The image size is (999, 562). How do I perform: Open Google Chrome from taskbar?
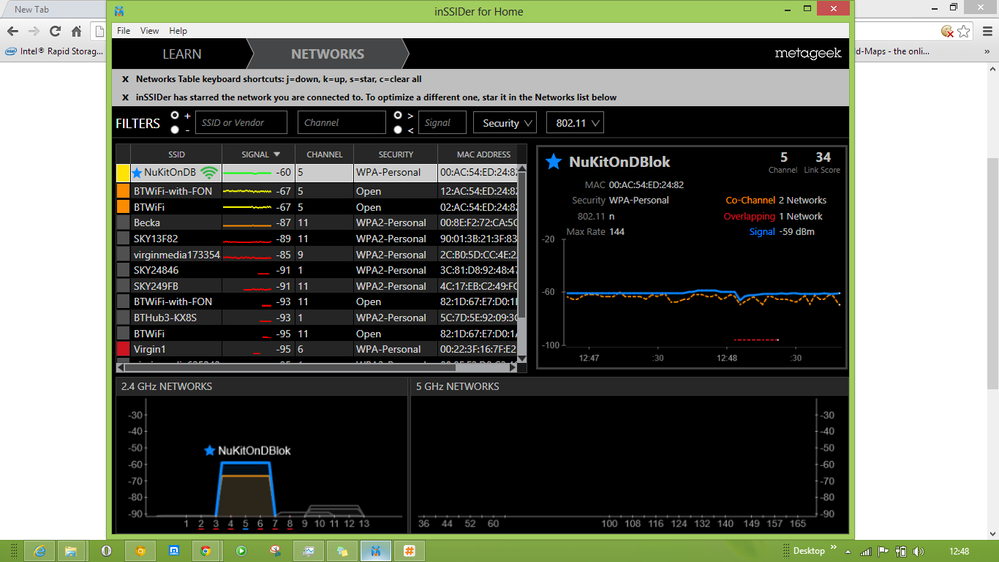[205, 551]
